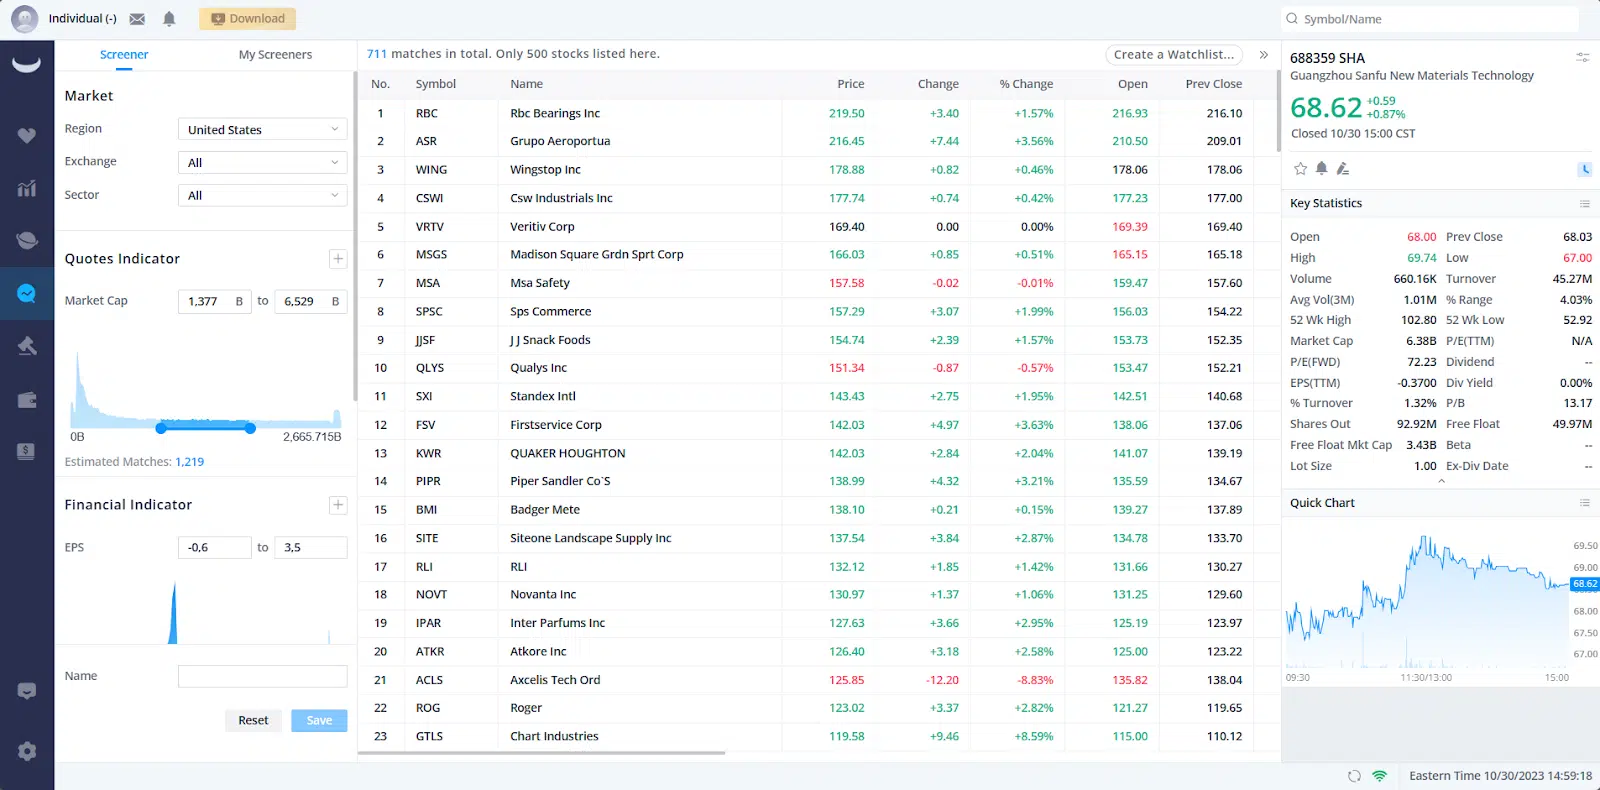Click right handle of Market Cap slider
This screenshot has width=1600, height=790.
(250, 428)
